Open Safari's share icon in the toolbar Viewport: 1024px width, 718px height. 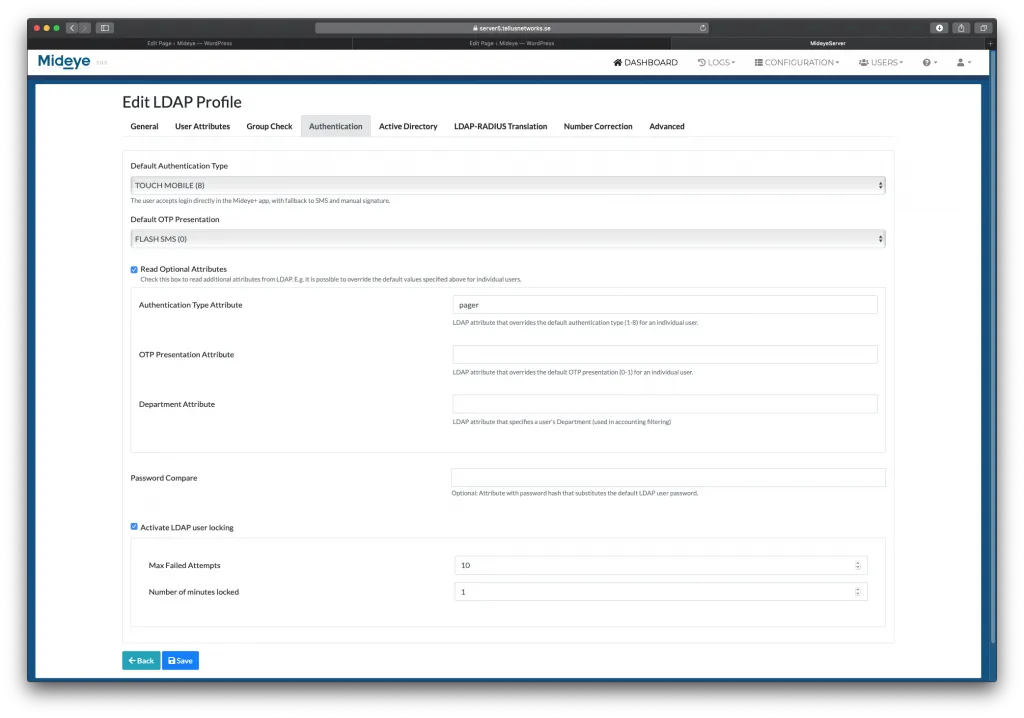click(961, 28)
